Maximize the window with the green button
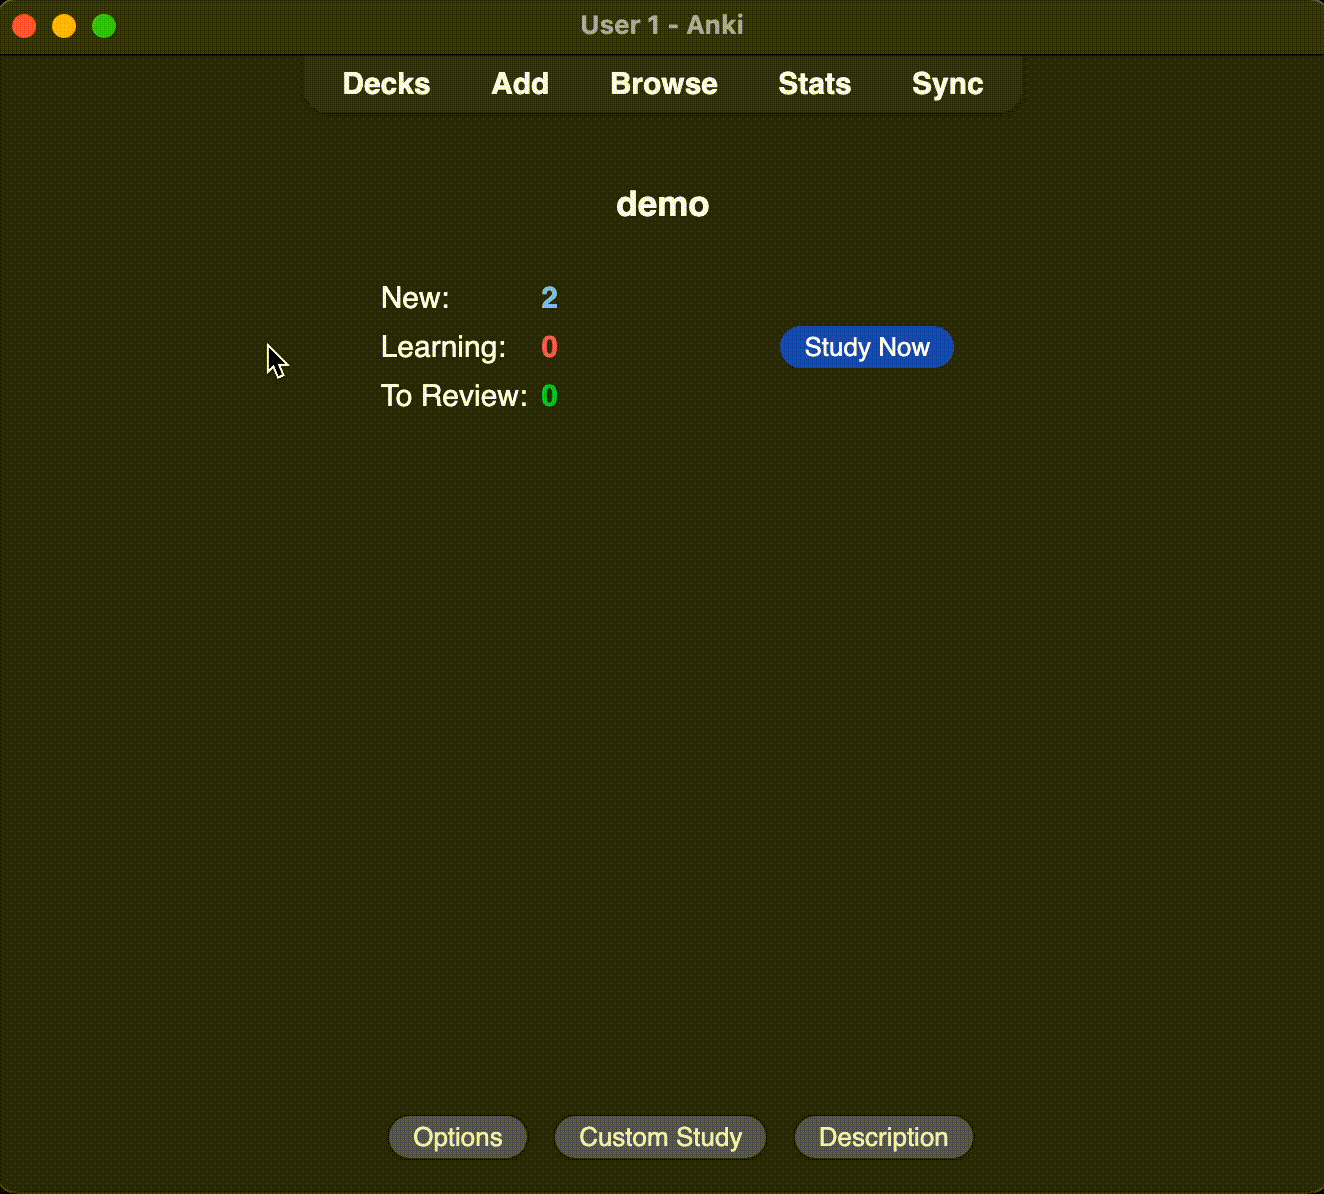This screenshot has height=1194, width=1324. (x=104, y=26)
